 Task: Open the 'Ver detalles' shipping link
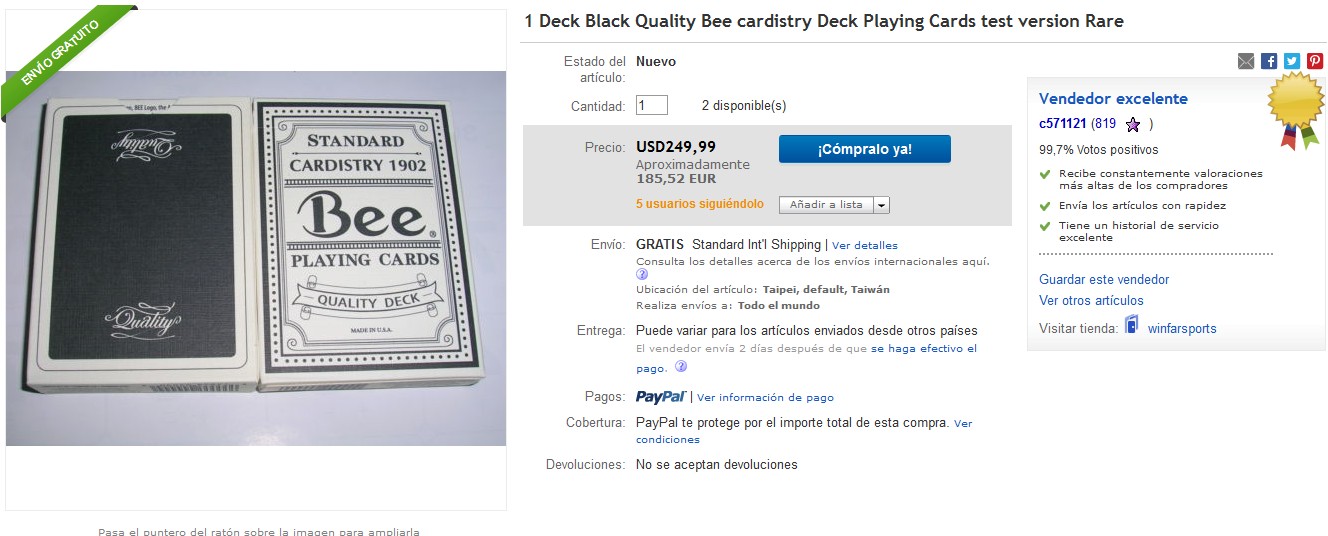865,245
